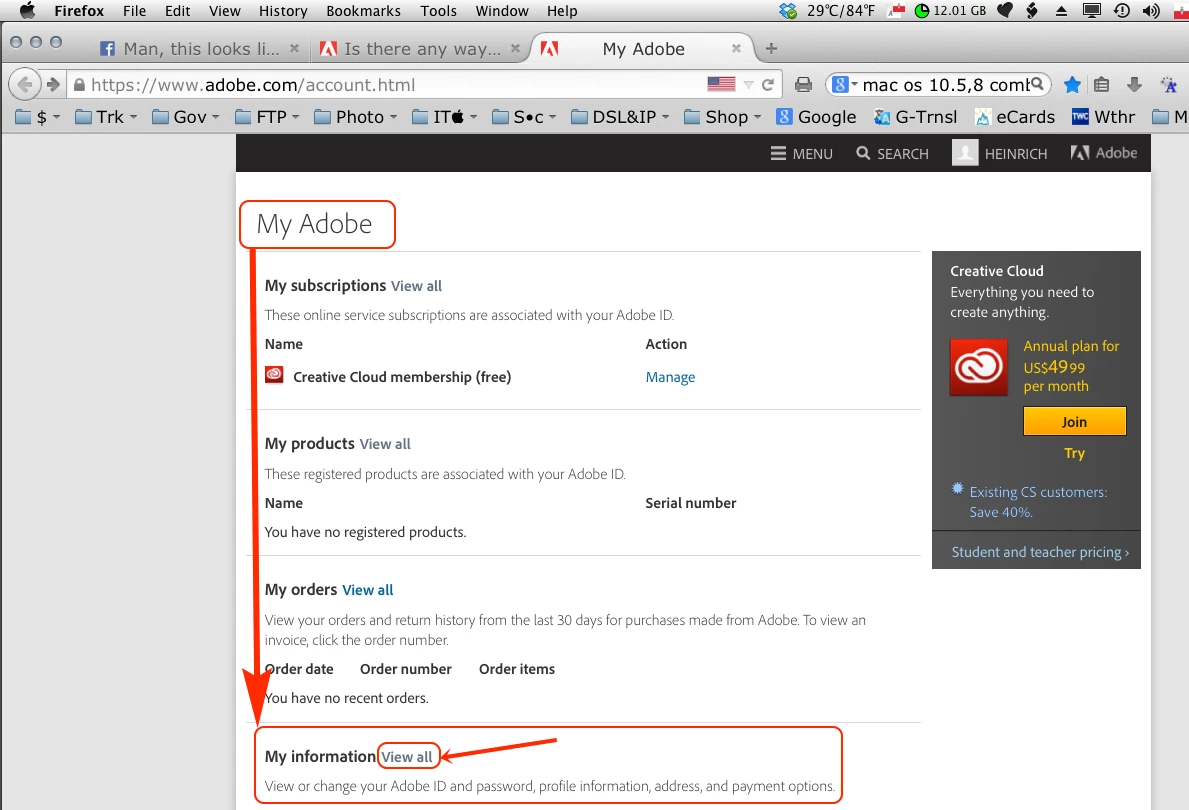Close the Facebook tab
This screenshot has width=1189, height=810.
pyautogui.click(x=294, y=49)
